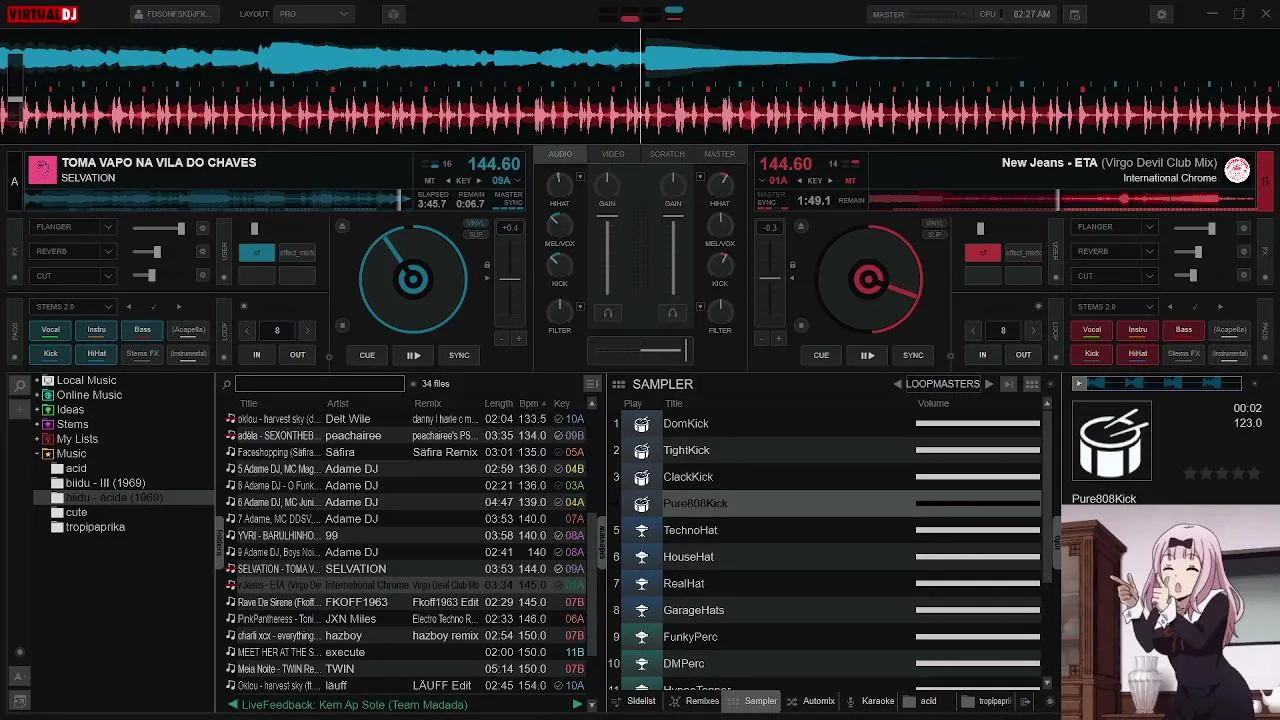Viewport: 1280px width, 720px height.
Task: Eject the track from the left deck
Action: (342, 226)
